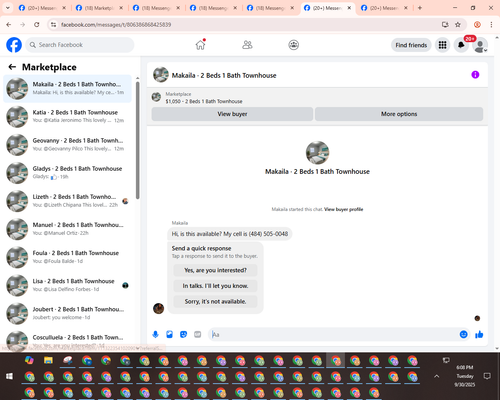Click the conversation list scrollbar
The image size is (500, 400).
(x=137, y=140)
